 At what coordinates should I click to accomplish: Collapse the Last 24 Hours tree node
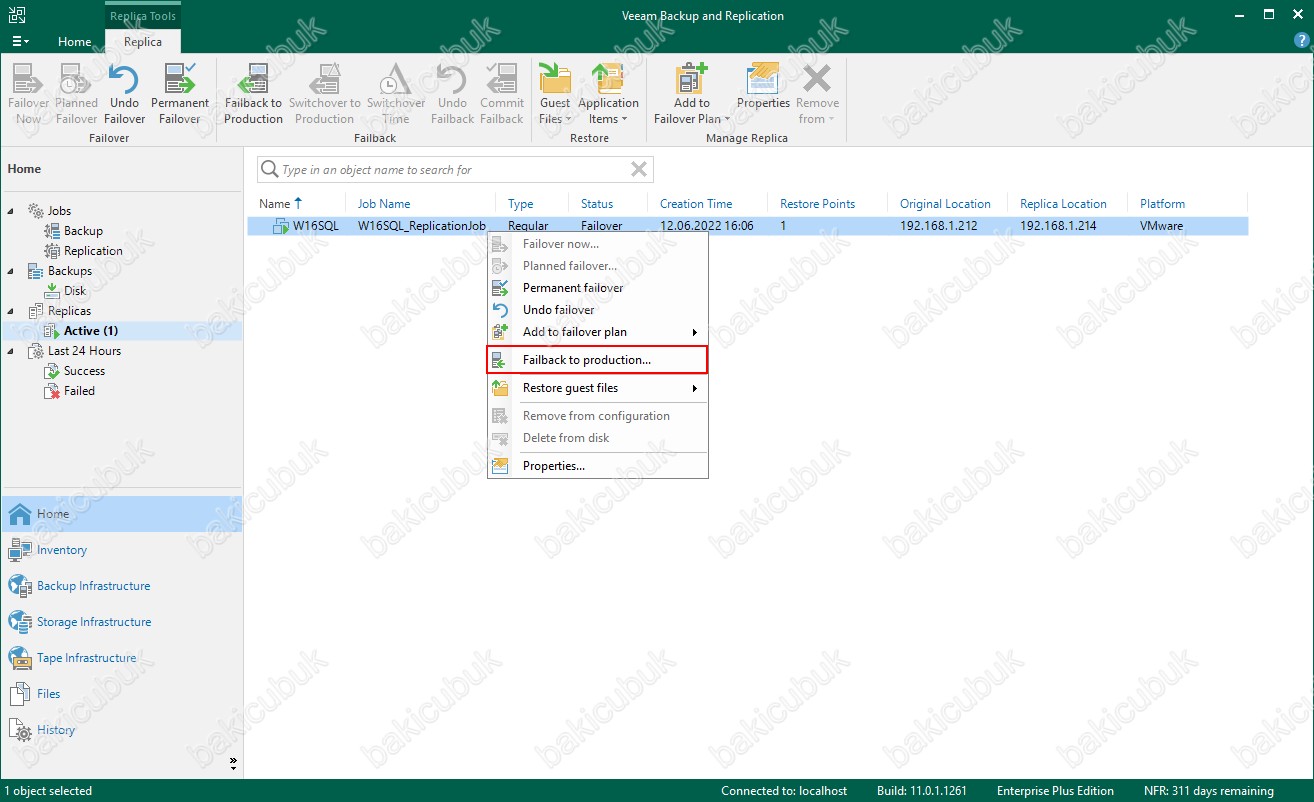(x=12, y=351)
